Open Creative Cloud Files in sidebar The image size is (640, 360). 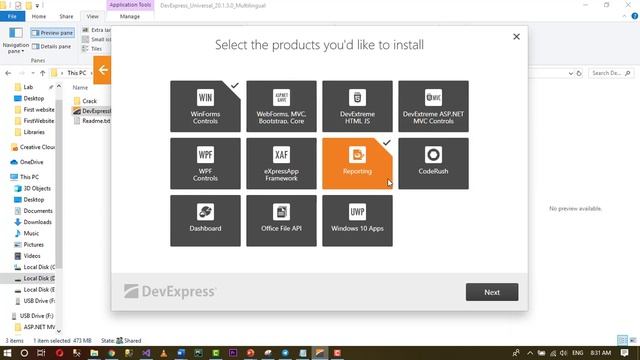point(37,147)
